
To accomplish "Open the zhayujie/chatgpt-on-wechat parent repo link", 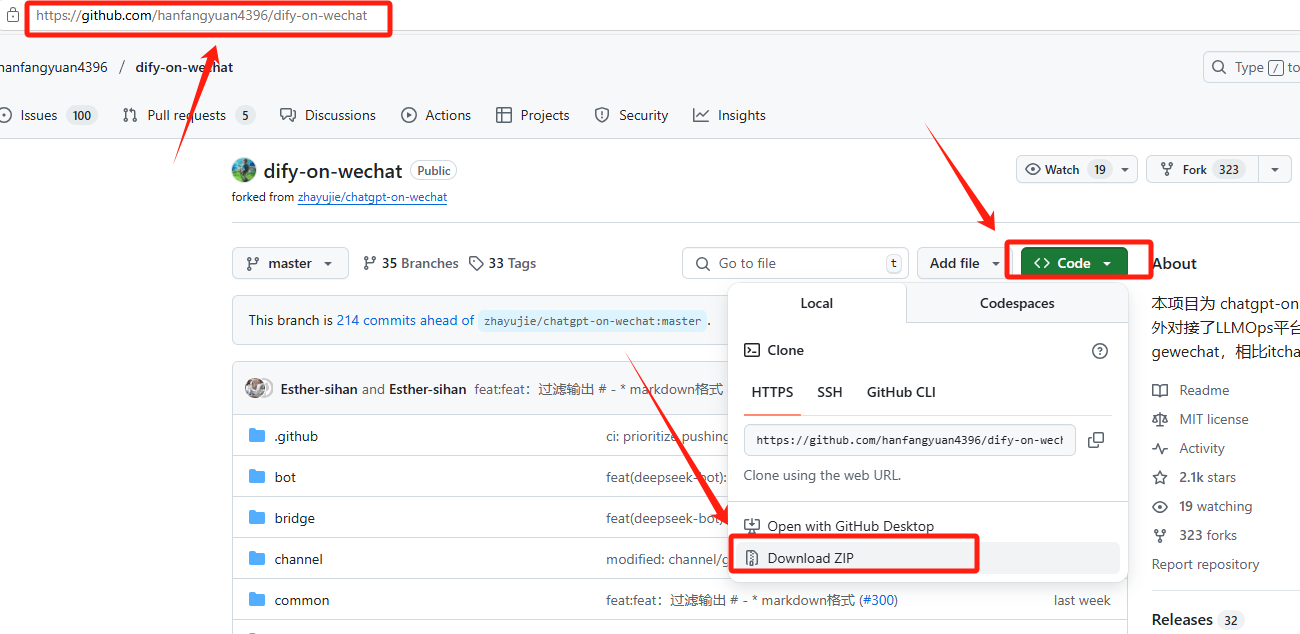I will pos(372,197).
